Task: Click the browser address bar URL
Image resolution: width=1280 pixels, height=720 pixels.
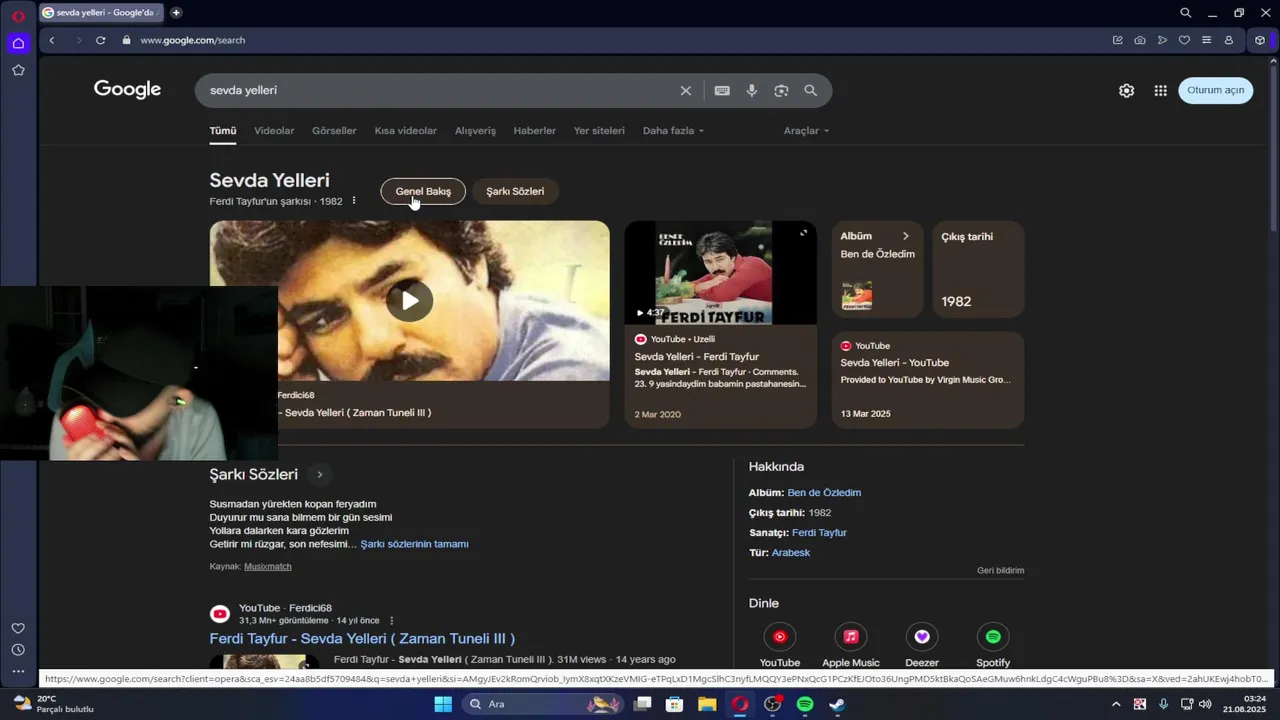Action: (193, 40)
